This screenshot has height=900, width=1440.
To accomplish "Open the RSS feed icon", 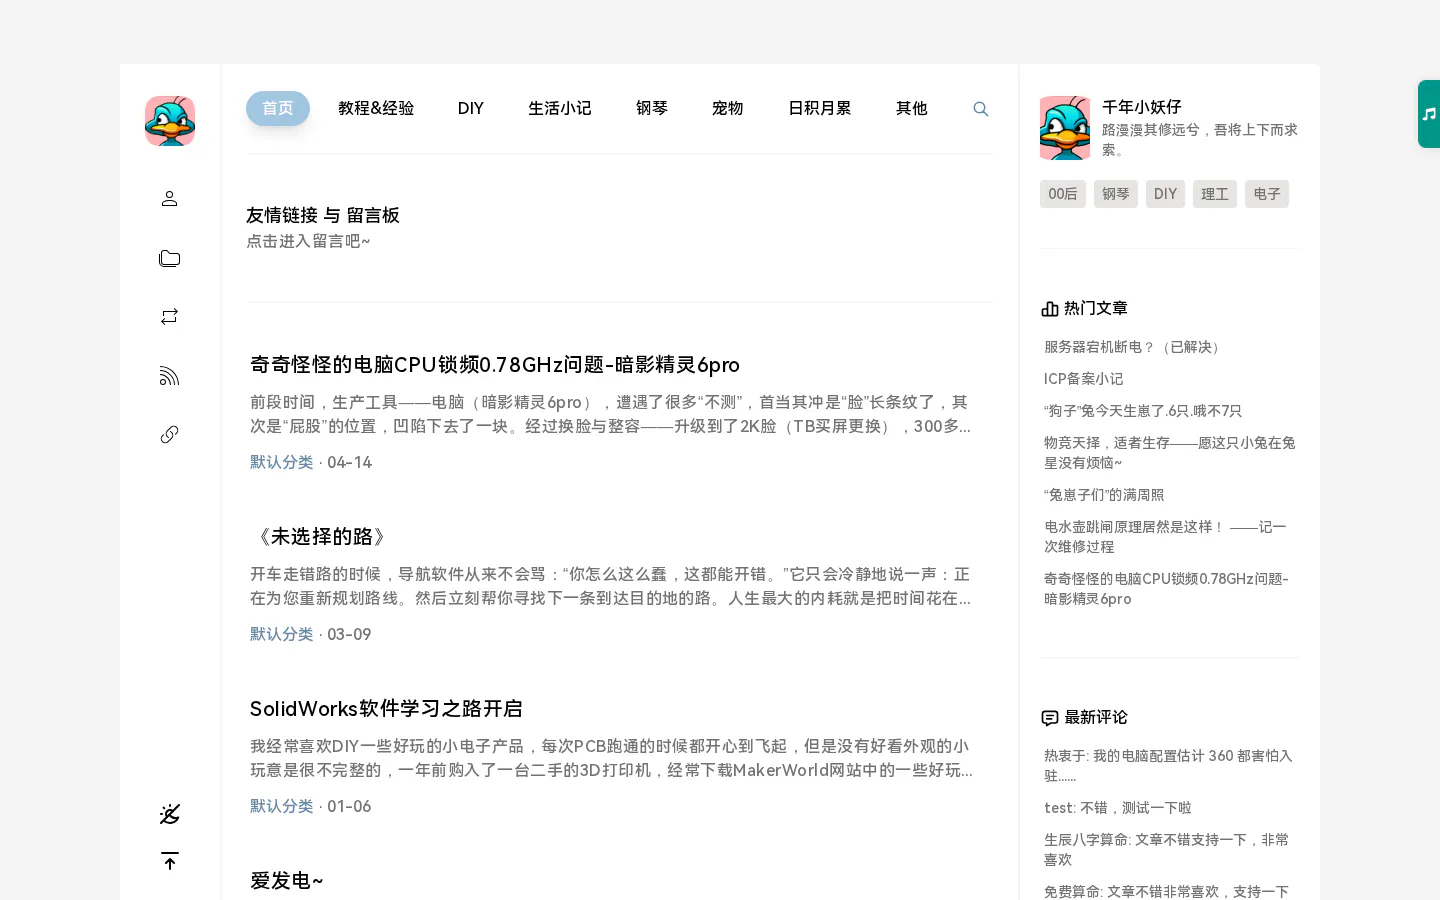I will (x=170, y=376).
